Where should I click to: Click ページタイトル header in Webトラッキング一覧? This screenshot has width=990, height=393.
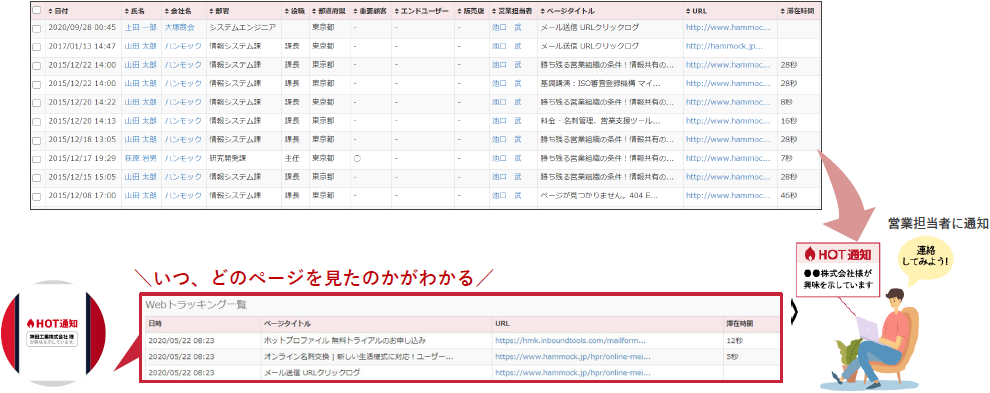(x=287, y=323)
